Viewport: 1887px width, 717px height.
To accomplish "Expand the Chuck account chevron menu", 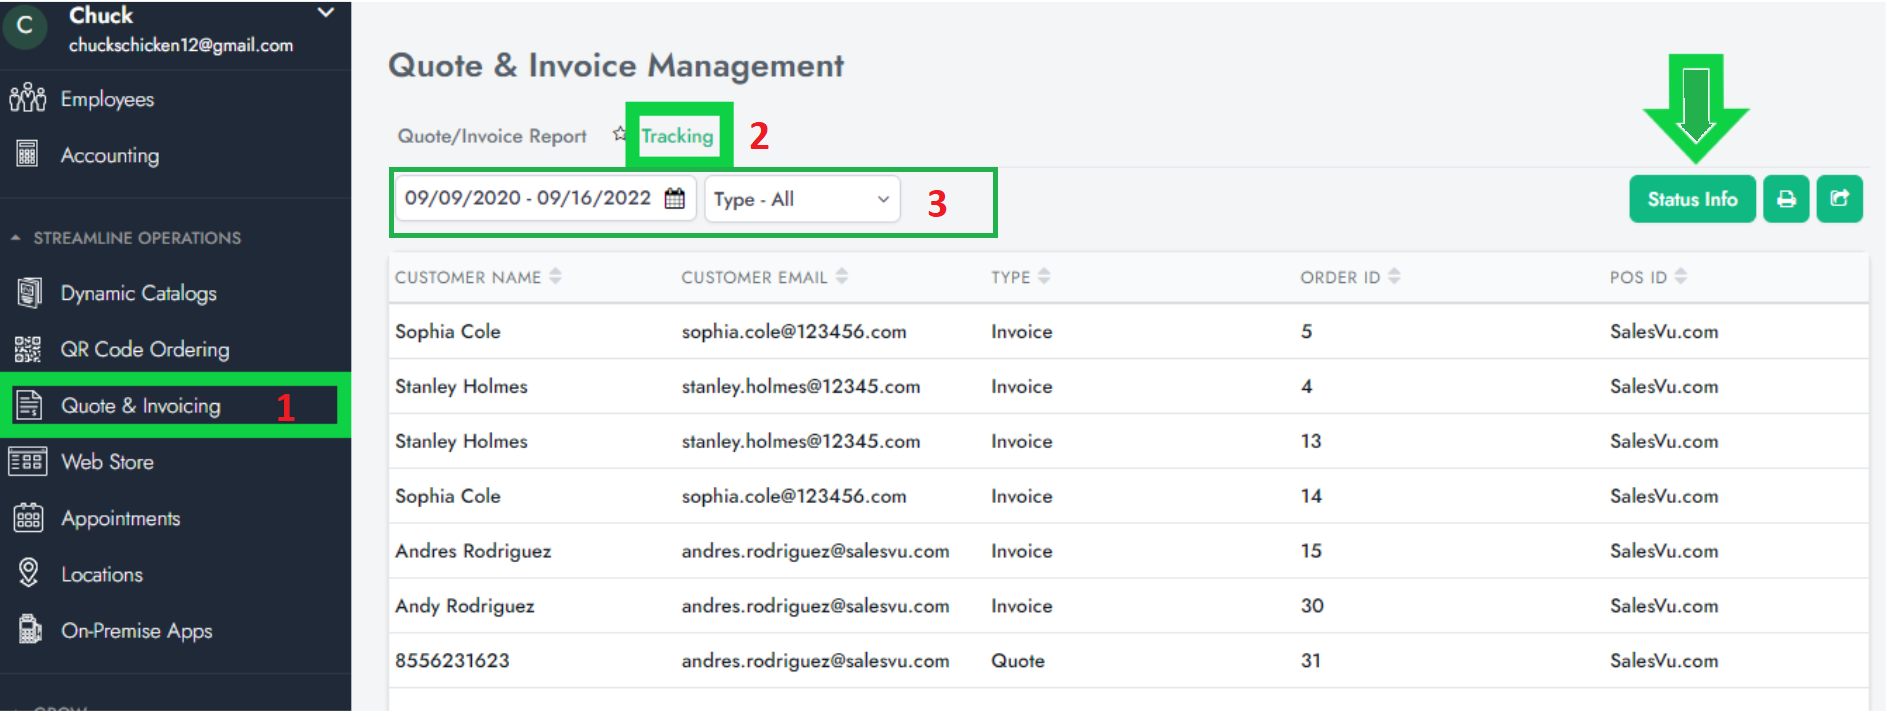I will coord(325,13).
